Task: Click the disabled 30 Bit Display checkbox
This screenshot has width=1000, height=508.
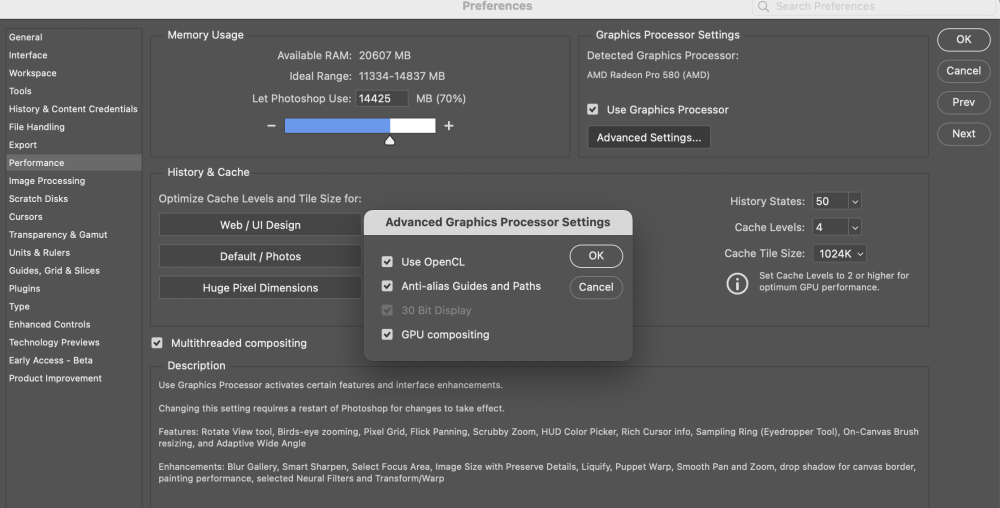Action: 387,310
